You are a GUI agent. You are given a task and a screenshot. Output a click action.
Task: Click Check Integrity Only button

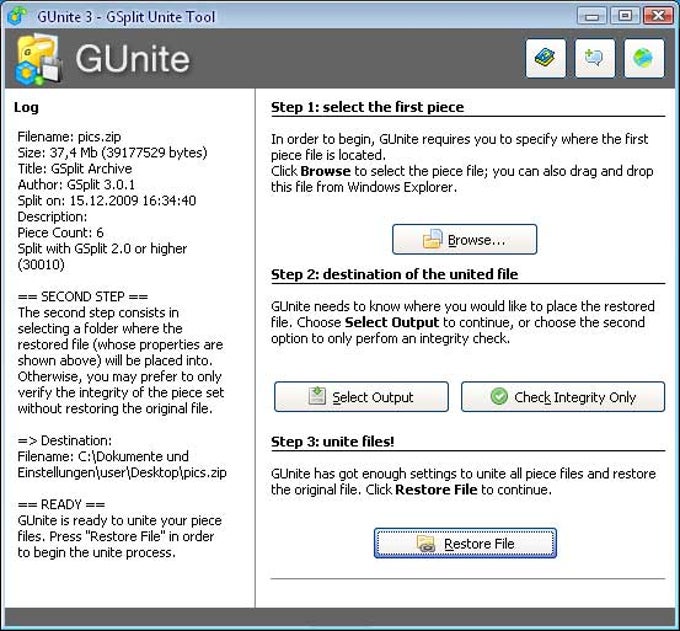(563, 397)
